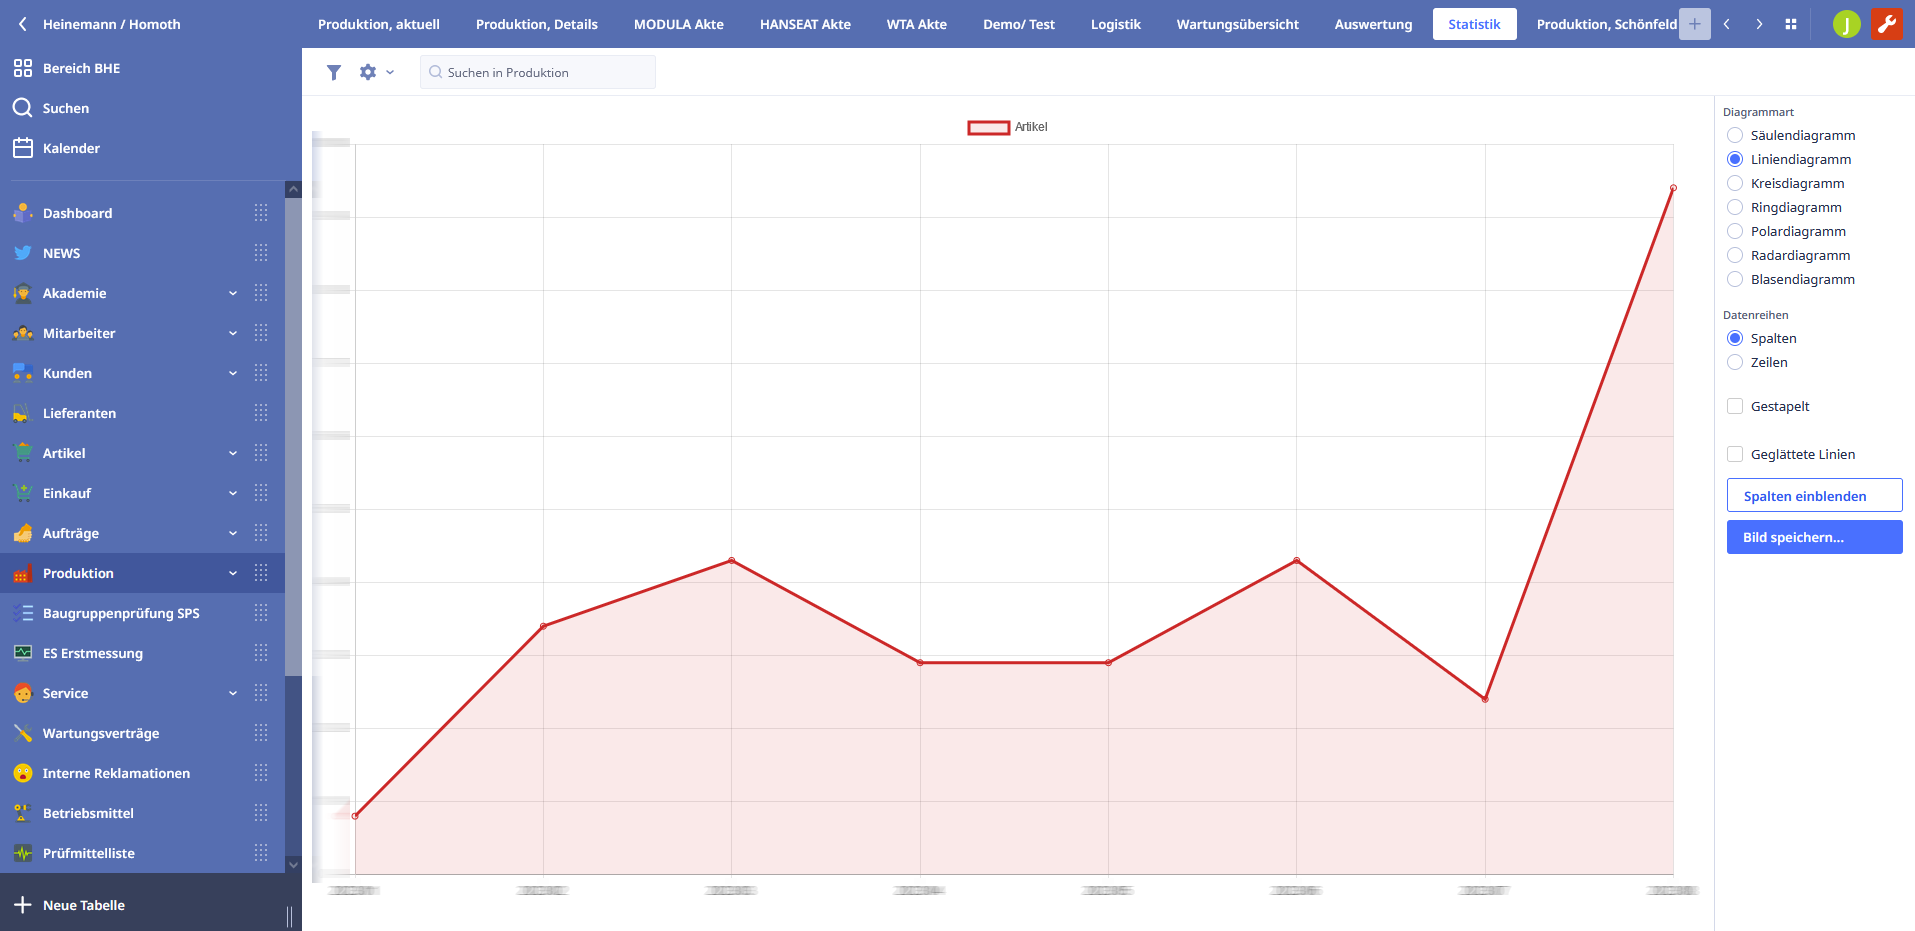Expand the Einkauf submenu chevron

tap(233, 493)
